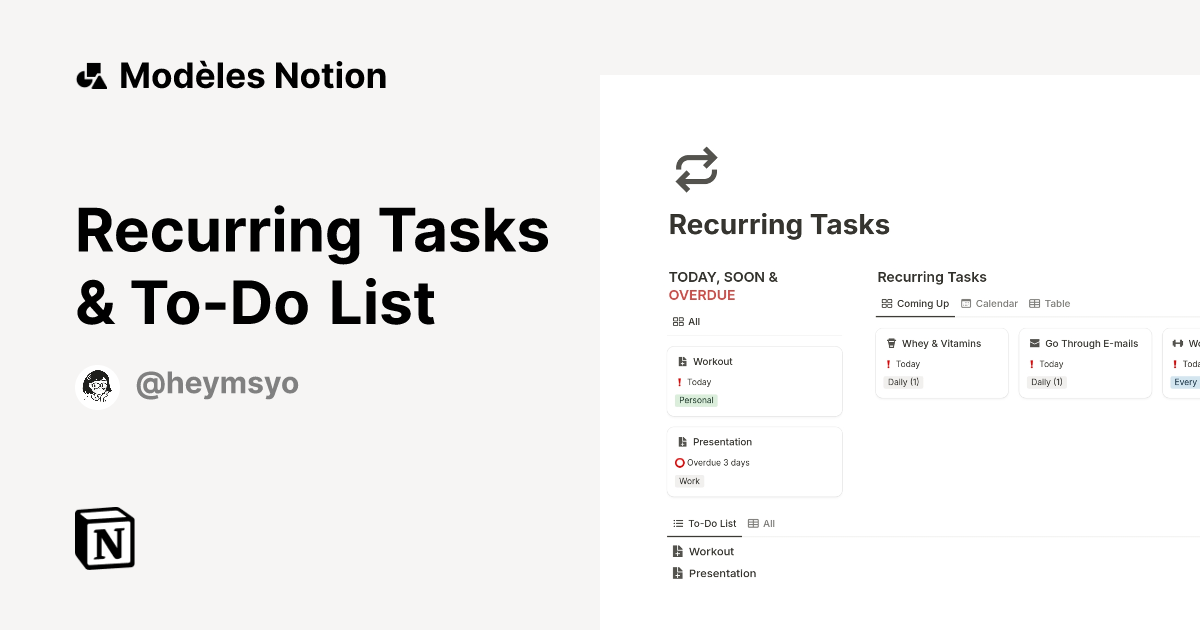Click the Notion N logo at bottom left
Image resolution: width=1200 pixels, height=630 pixels.
click(x=104, y=539)
